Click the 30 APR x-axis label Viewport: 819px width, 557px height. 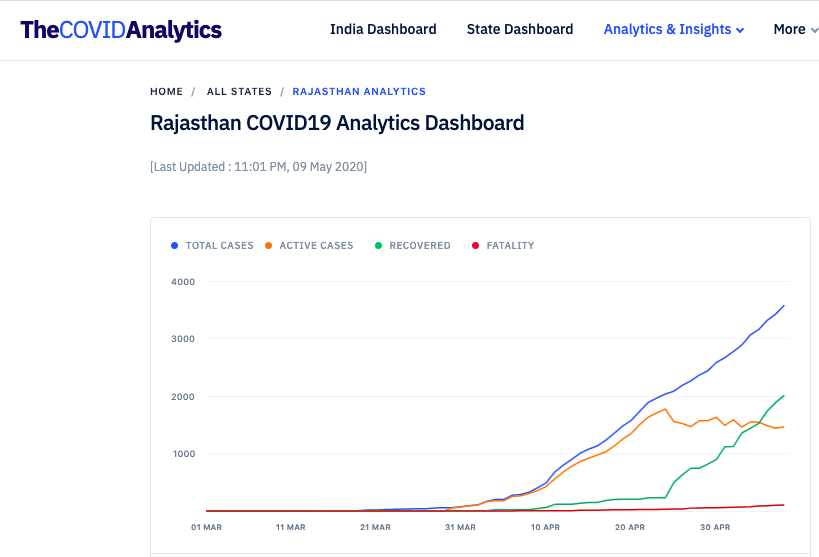coord(715,527)
